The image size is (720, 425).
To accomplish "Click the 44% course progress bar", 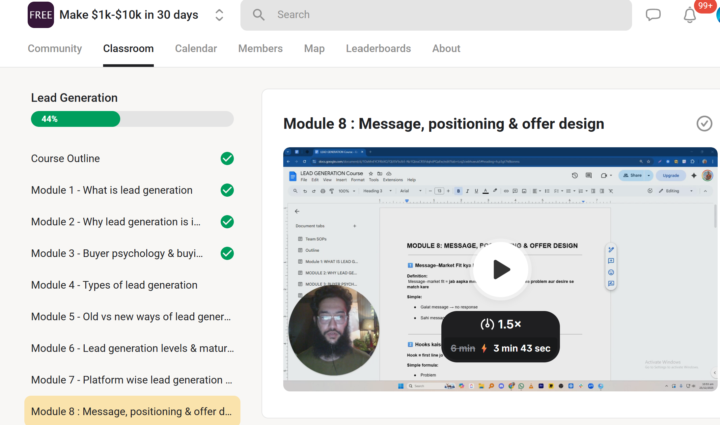I will [132, 119].
